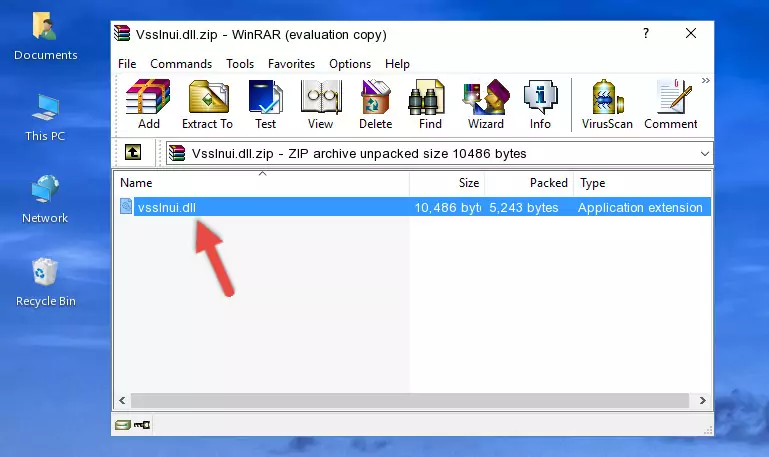Click the key password icon in status bar
Viewport: 769px width, 457px height.
[142, 425]
